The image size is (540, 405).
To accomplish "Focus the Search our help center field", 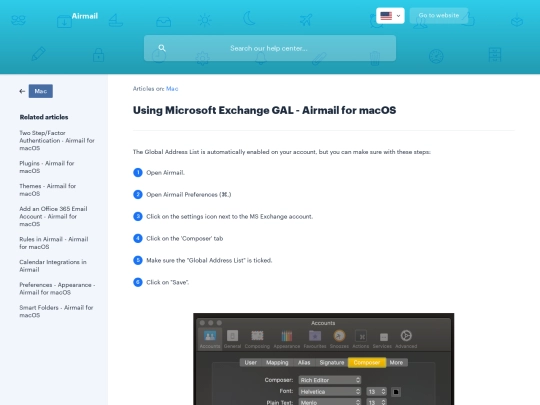I will coord(270,48).
